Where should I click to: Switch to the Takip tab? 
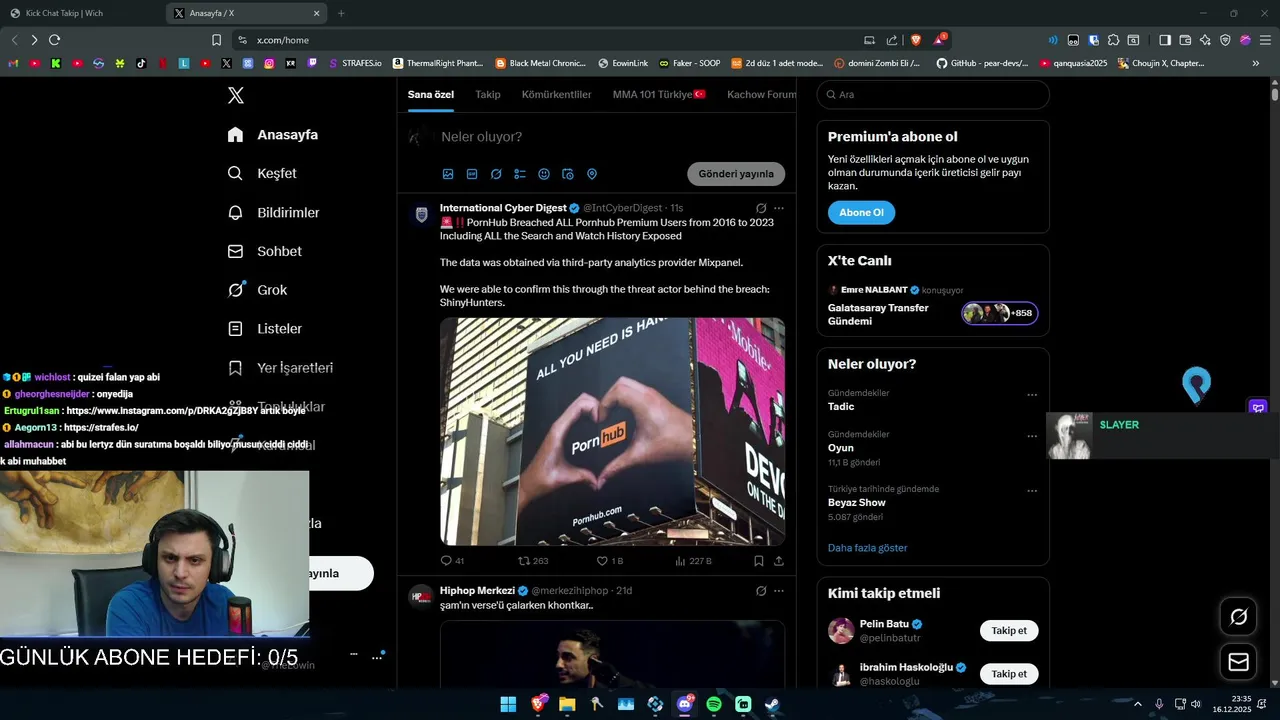pos(488,94)
